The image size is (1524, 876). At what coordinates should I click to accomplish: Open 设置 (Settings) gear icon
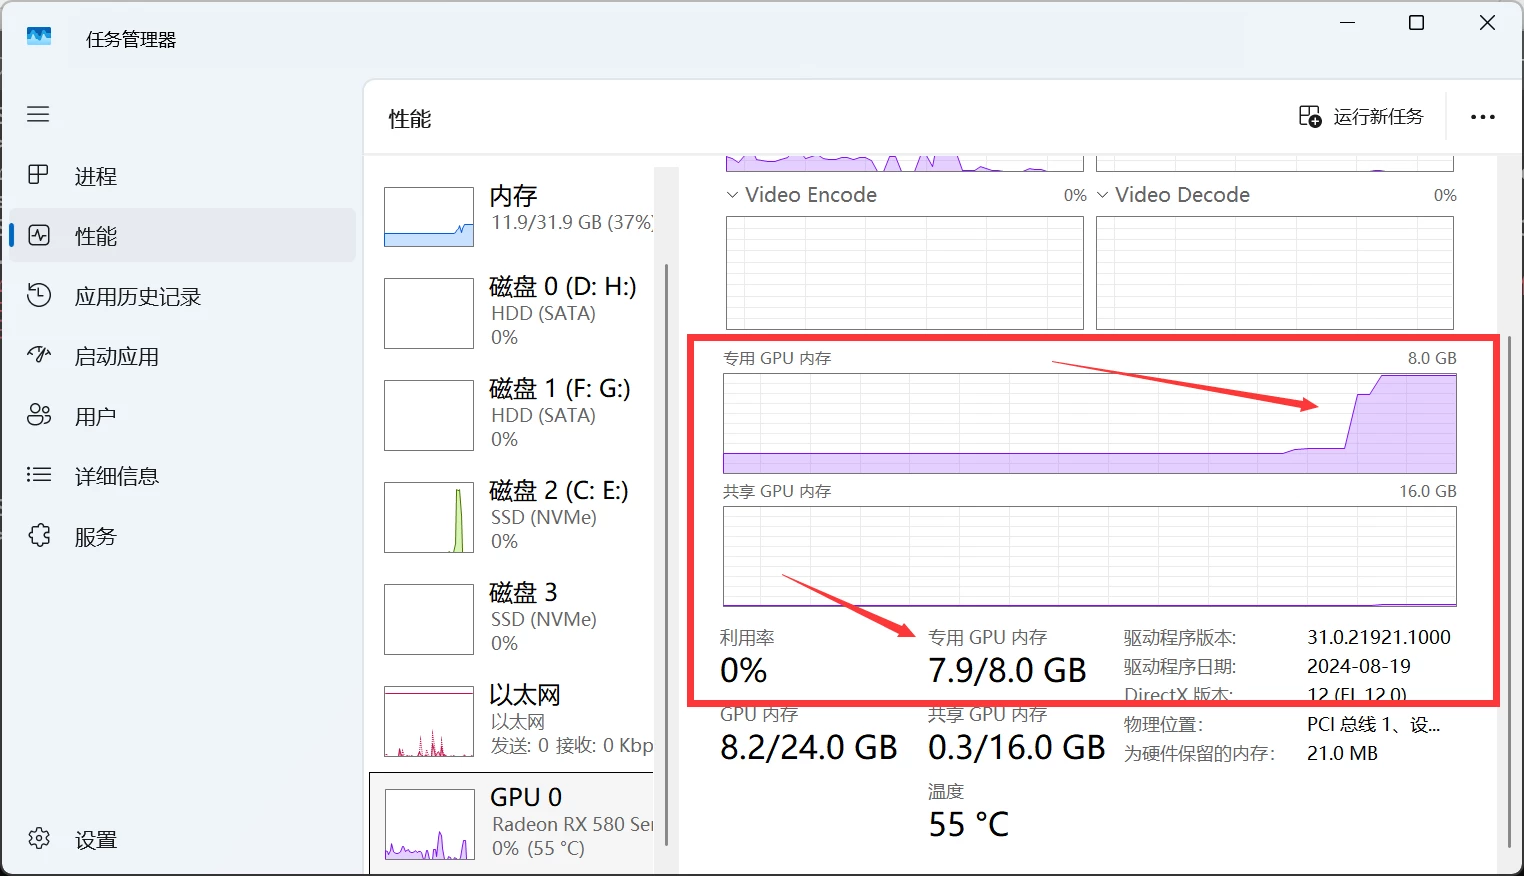click(38, 839)
